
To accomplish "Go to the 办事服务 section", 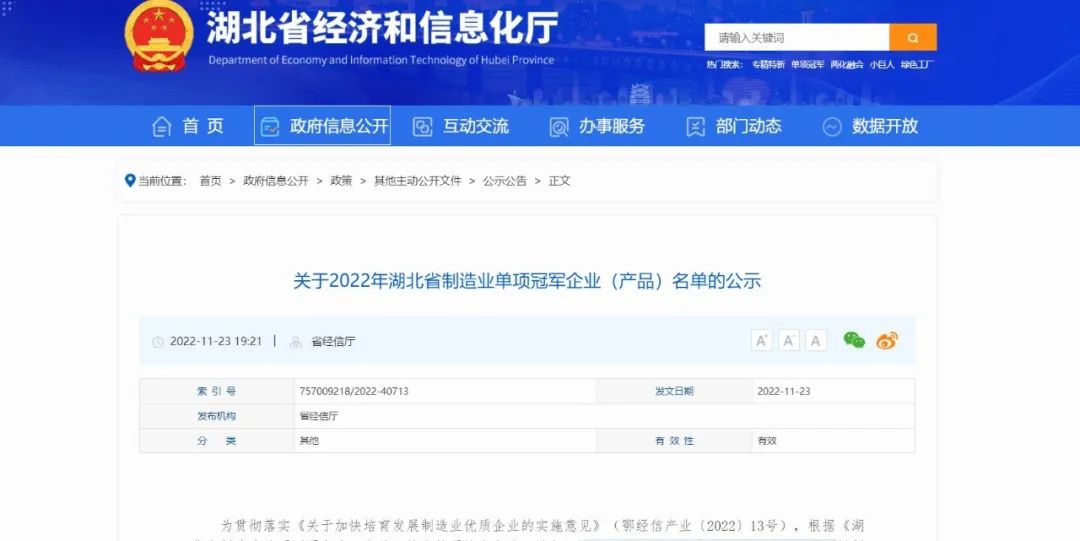I will click(x=597, y=126).
